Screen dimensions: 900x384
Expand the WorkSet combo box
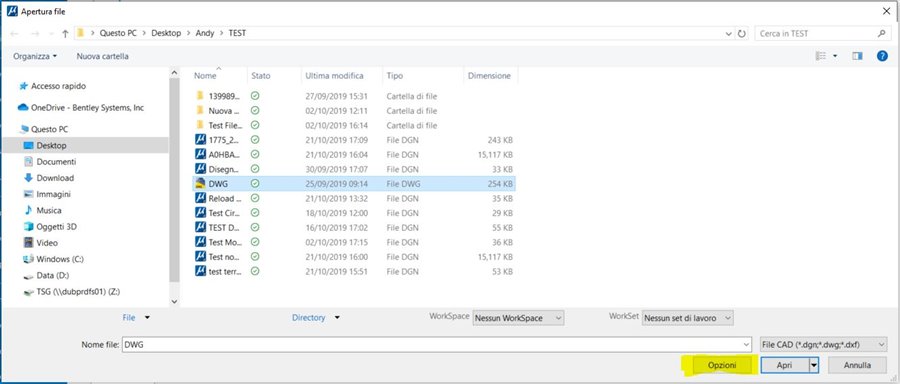click(x=688, y=318)
